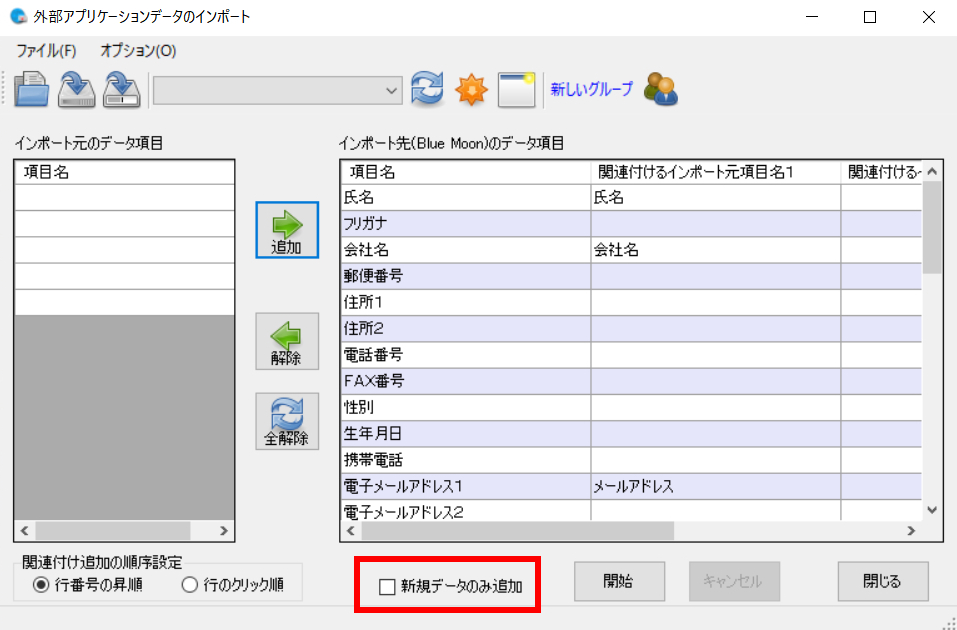The height and width of the screenshot is (630, 957).
Task: Click the 開始 button
Action: click(619, 581)
